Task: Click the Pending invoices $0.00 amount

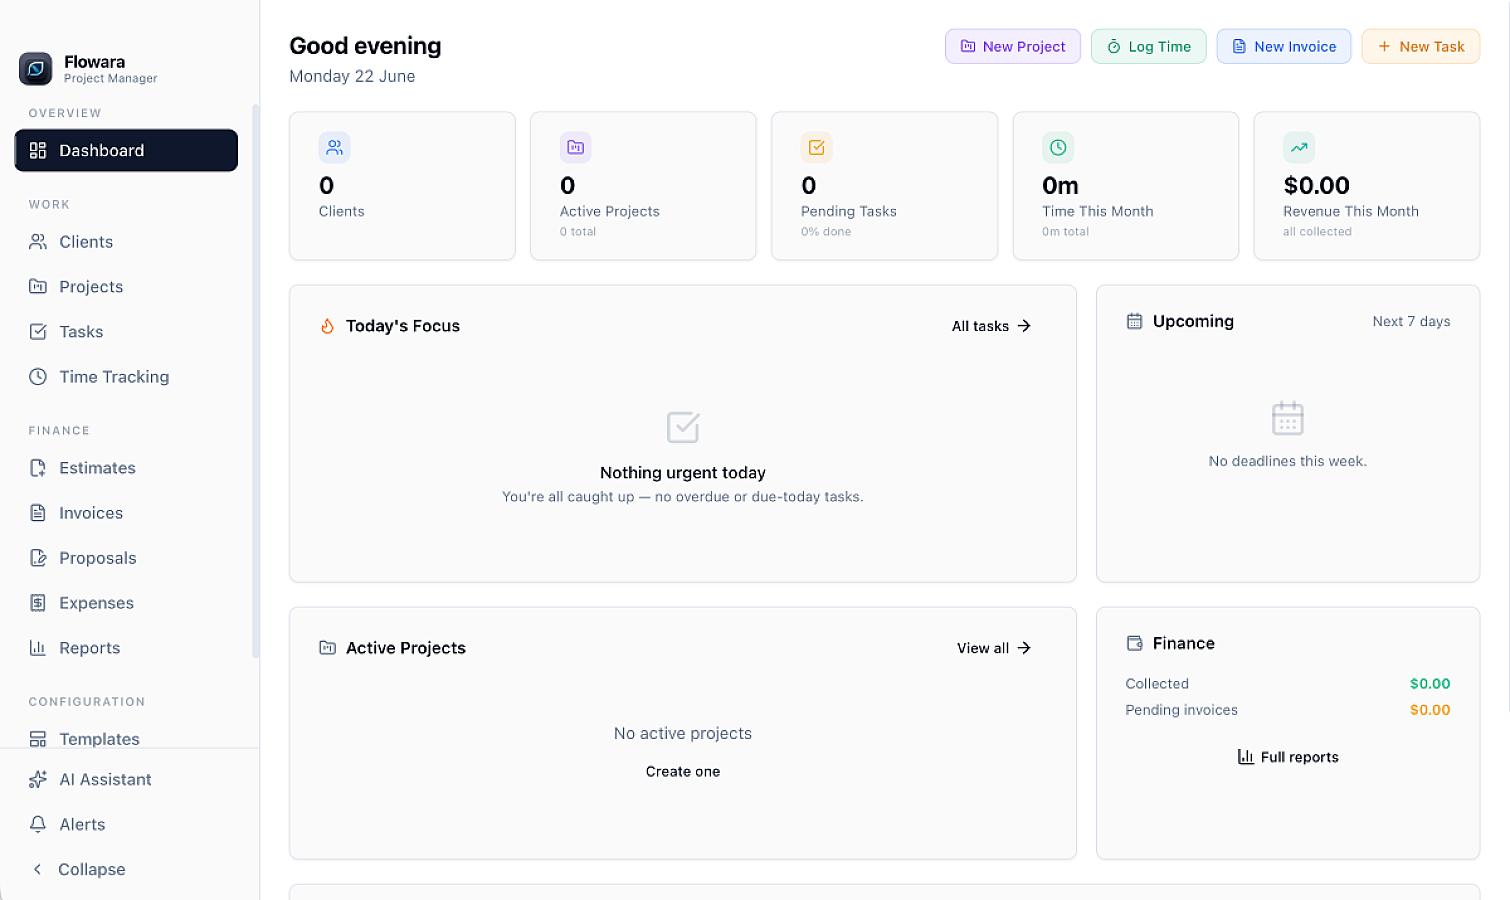Action: pyautogui.click(x=1430, y=710)
